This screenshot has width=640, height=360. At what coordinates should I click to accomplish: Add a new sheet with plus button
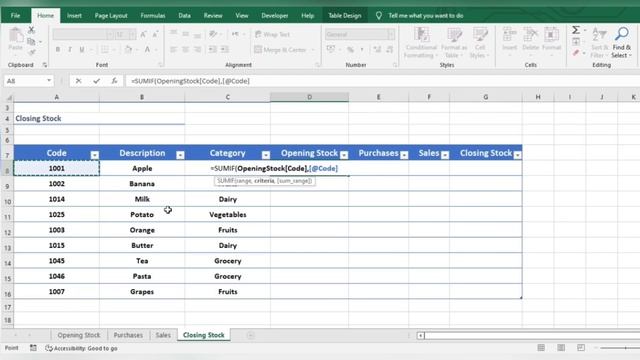pyautogui.click(x=251, y=335)
